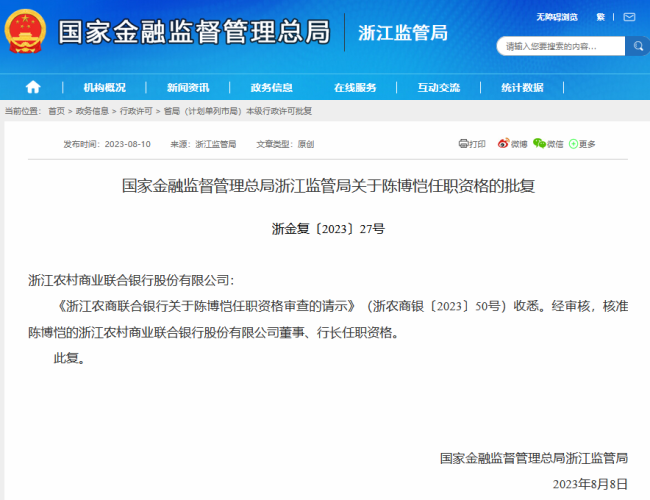Open 政务信息 menu

[x=272, y=87]
